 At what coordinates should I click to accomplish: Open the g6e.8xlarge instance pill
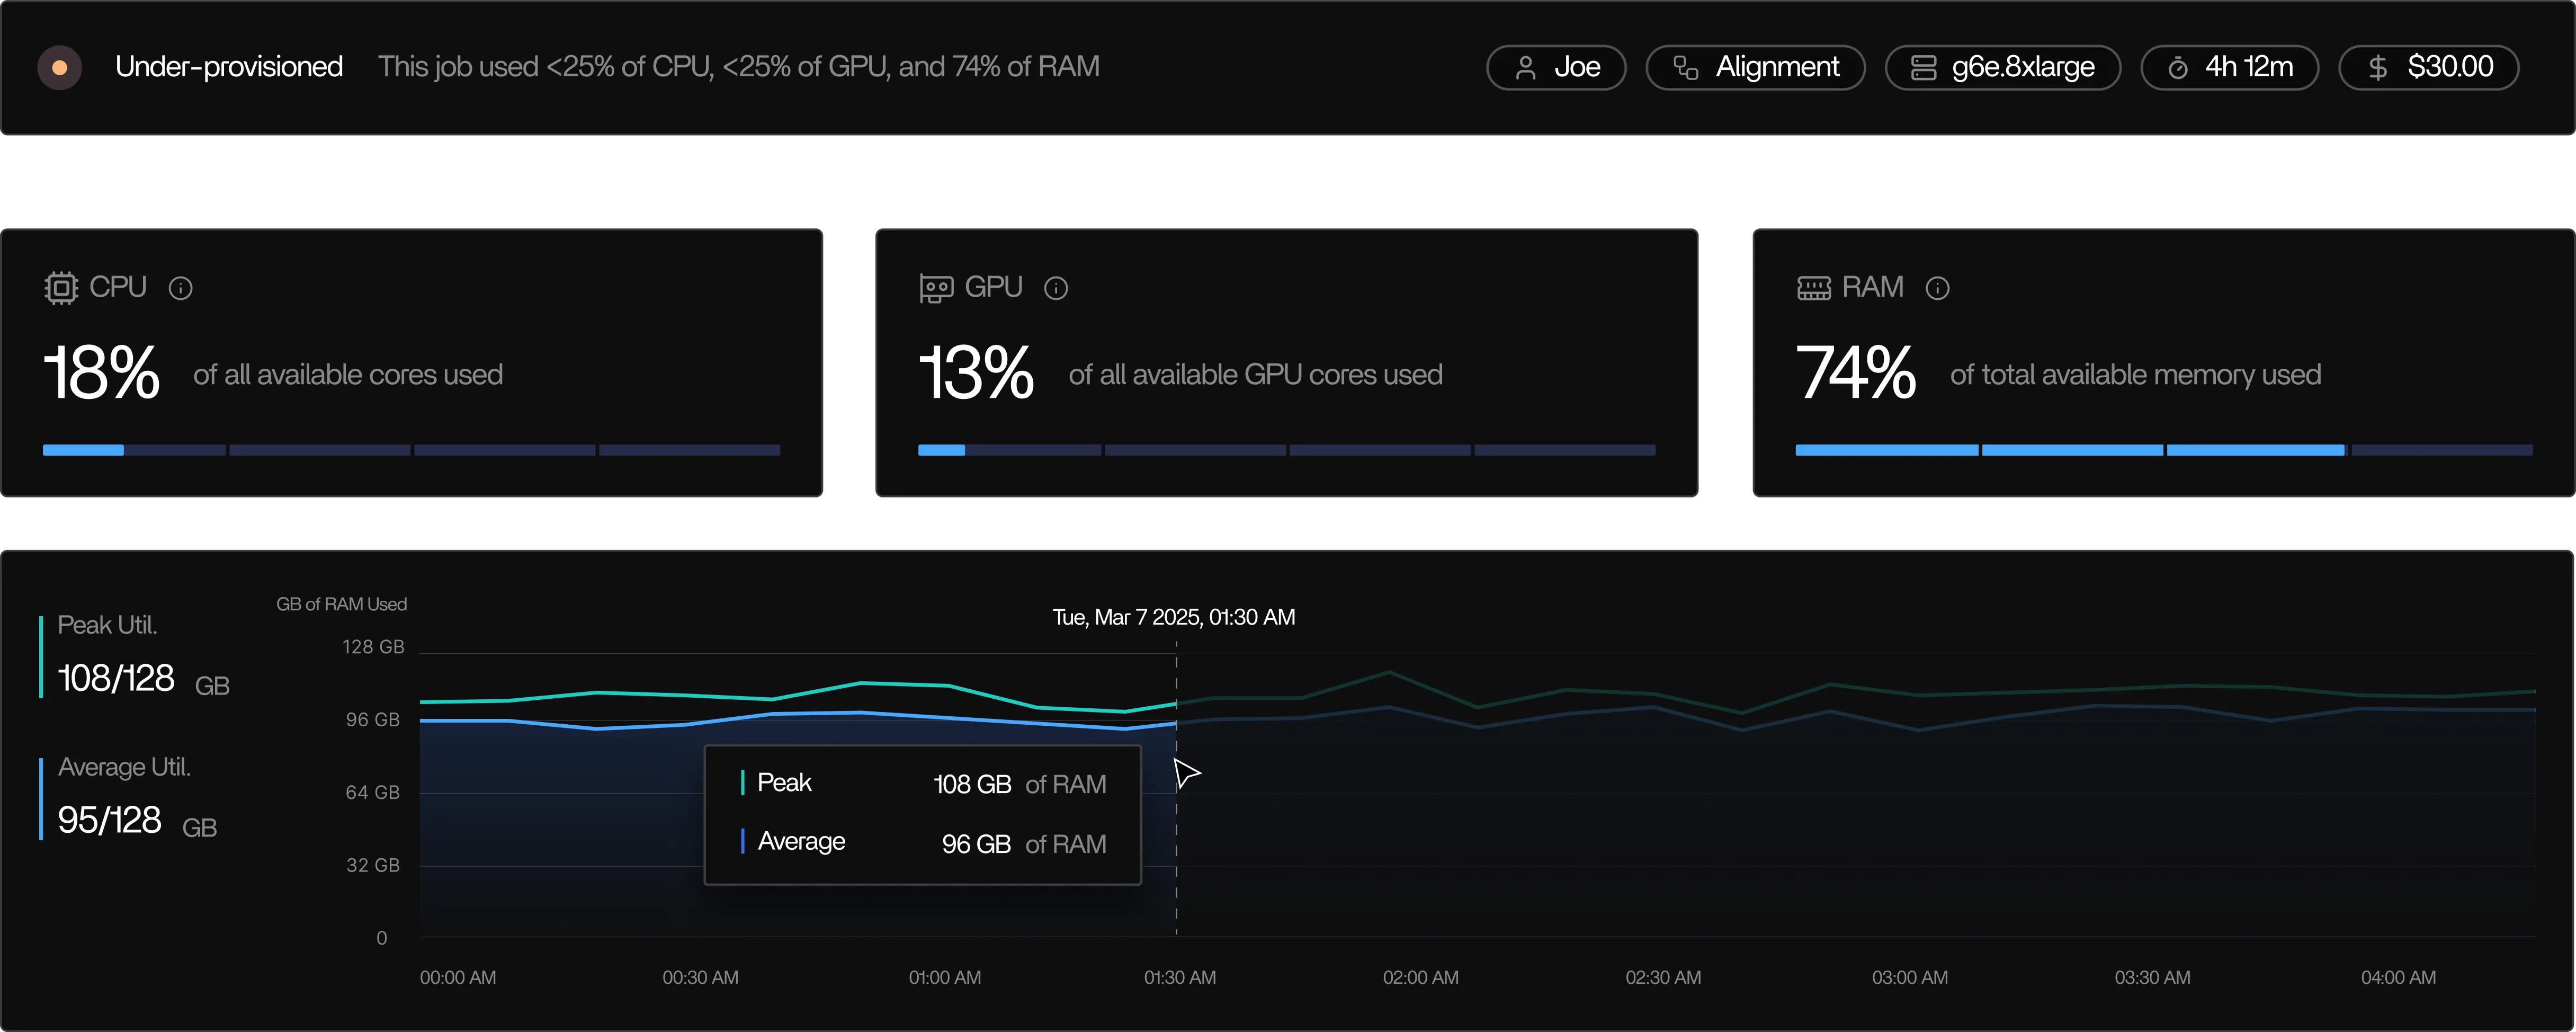[x=2002, y=67]
